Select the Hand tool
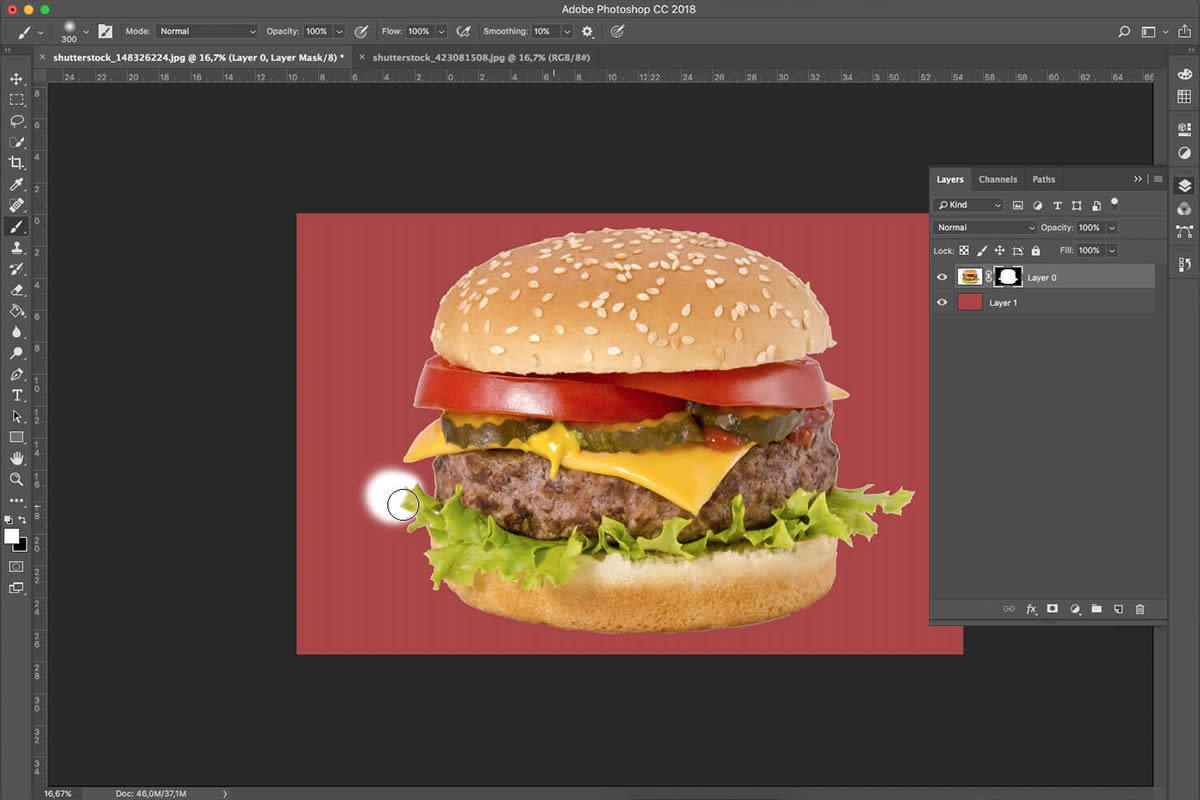The width and height of the screenshot is (1200, 800). (16, 459)
